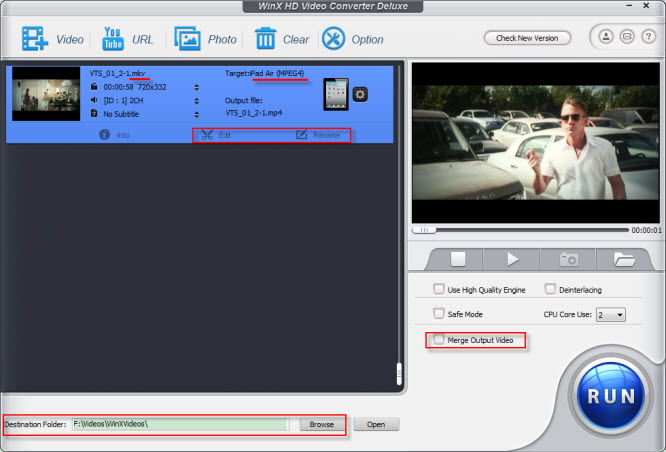This screenshot has height=452, width=666.
Task: Play the preview video
Action: click(512, 259)
